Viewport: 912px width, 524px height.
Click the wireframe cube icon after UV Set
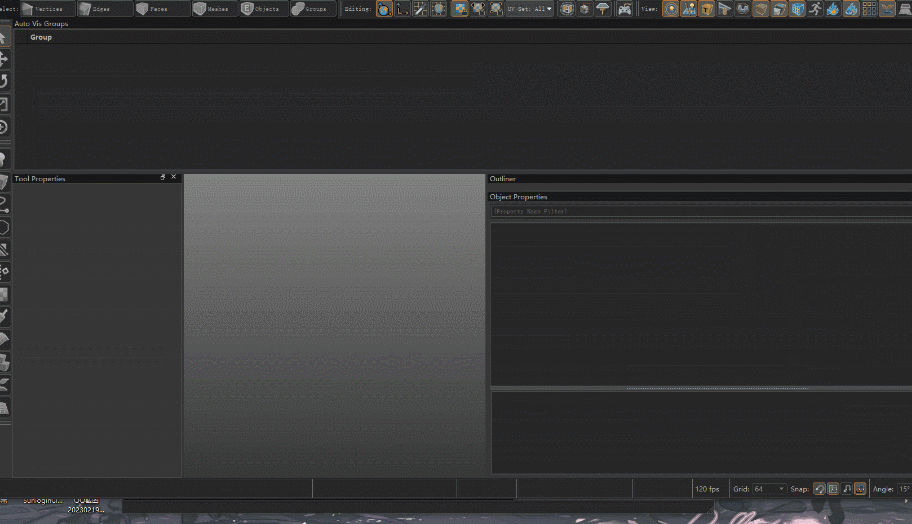tap(567, 9)
